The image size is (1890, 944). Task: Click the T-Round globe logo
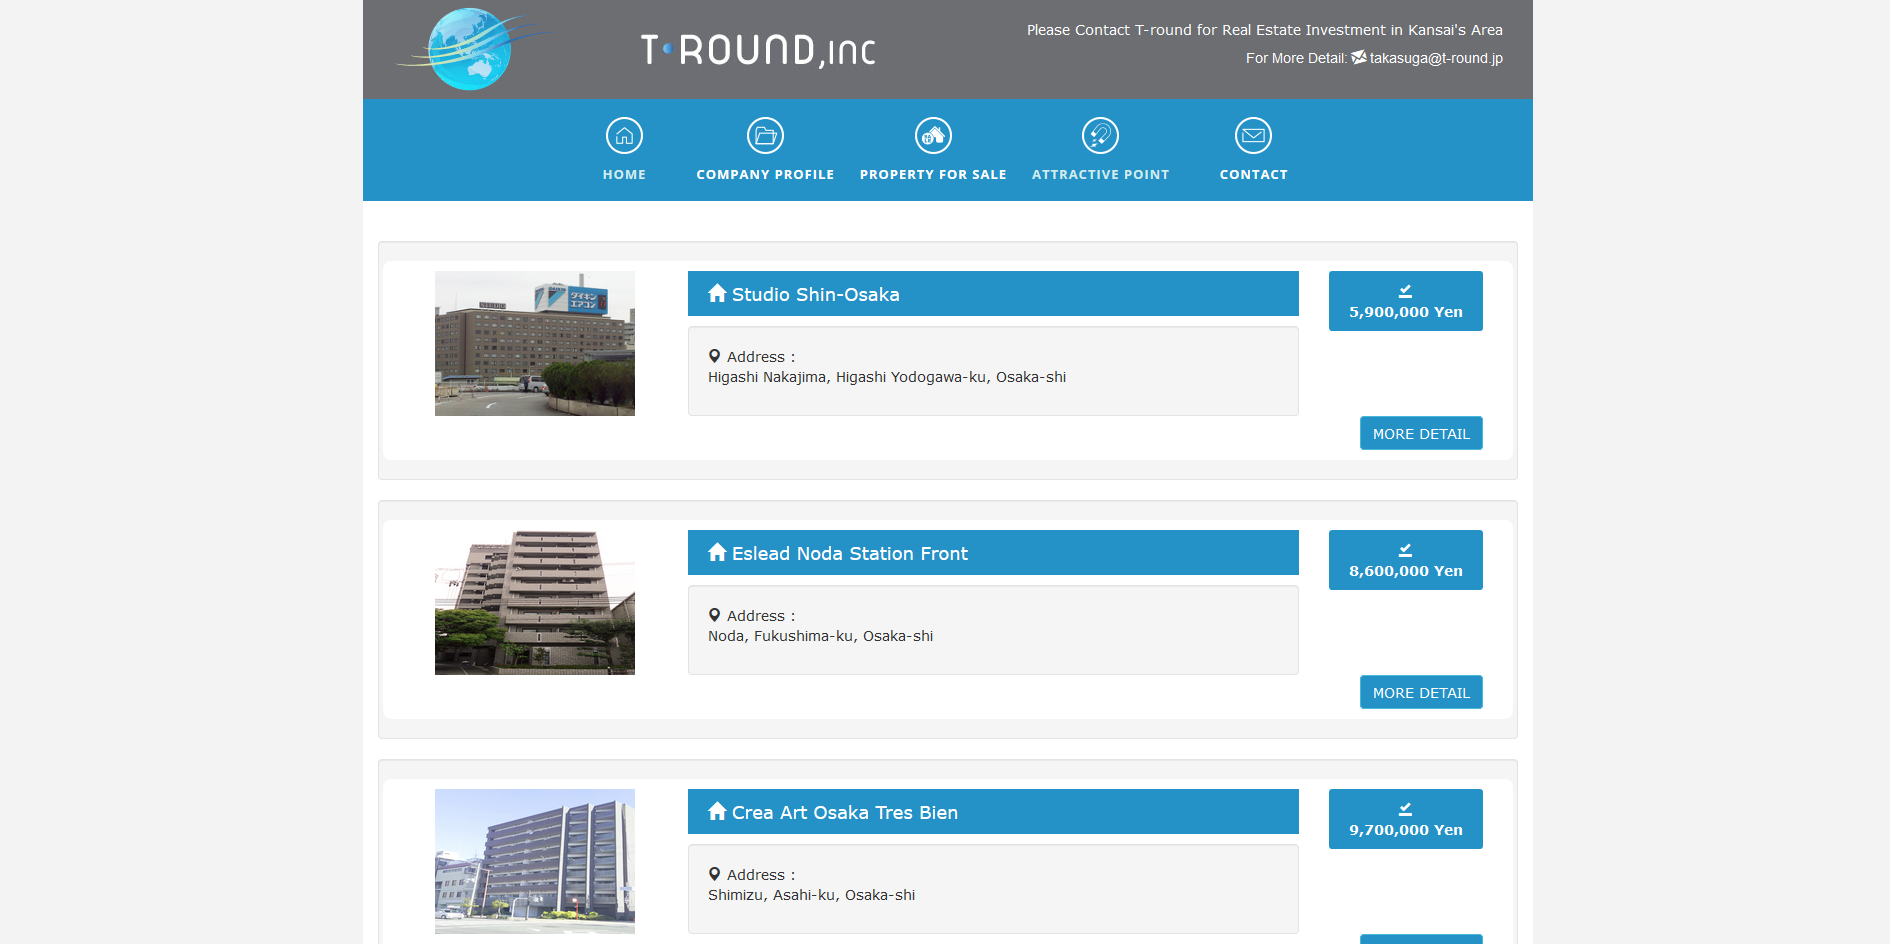469,49
